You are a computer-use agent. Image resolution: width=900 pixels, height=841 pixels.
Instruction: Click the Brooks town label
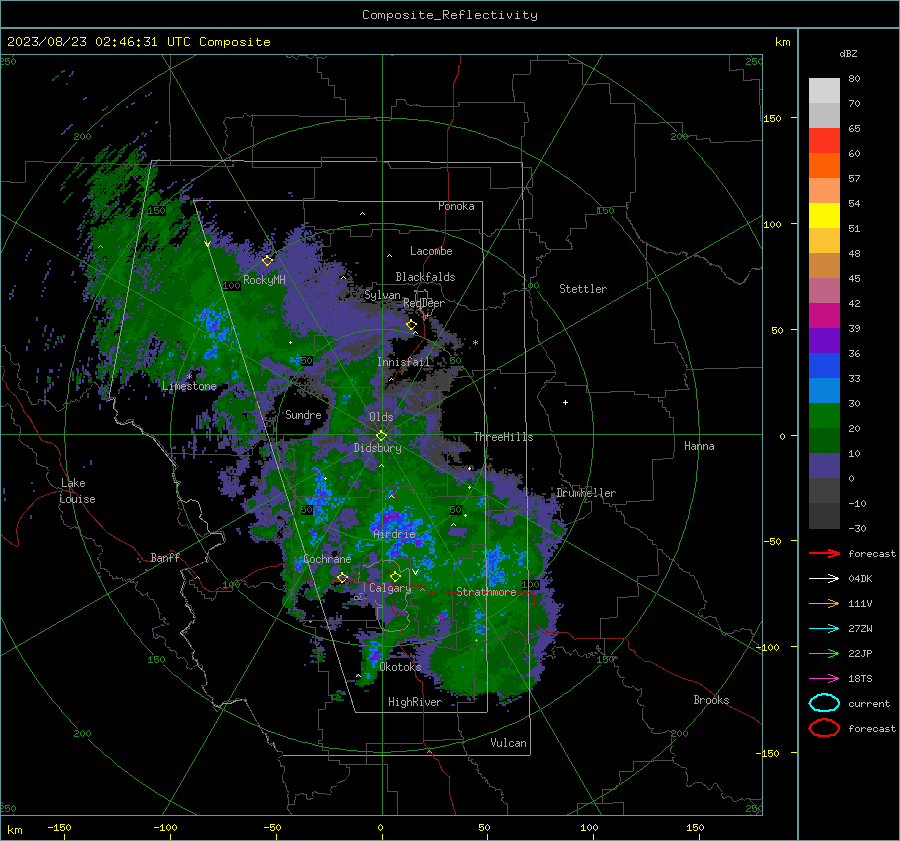pos(711,700)
